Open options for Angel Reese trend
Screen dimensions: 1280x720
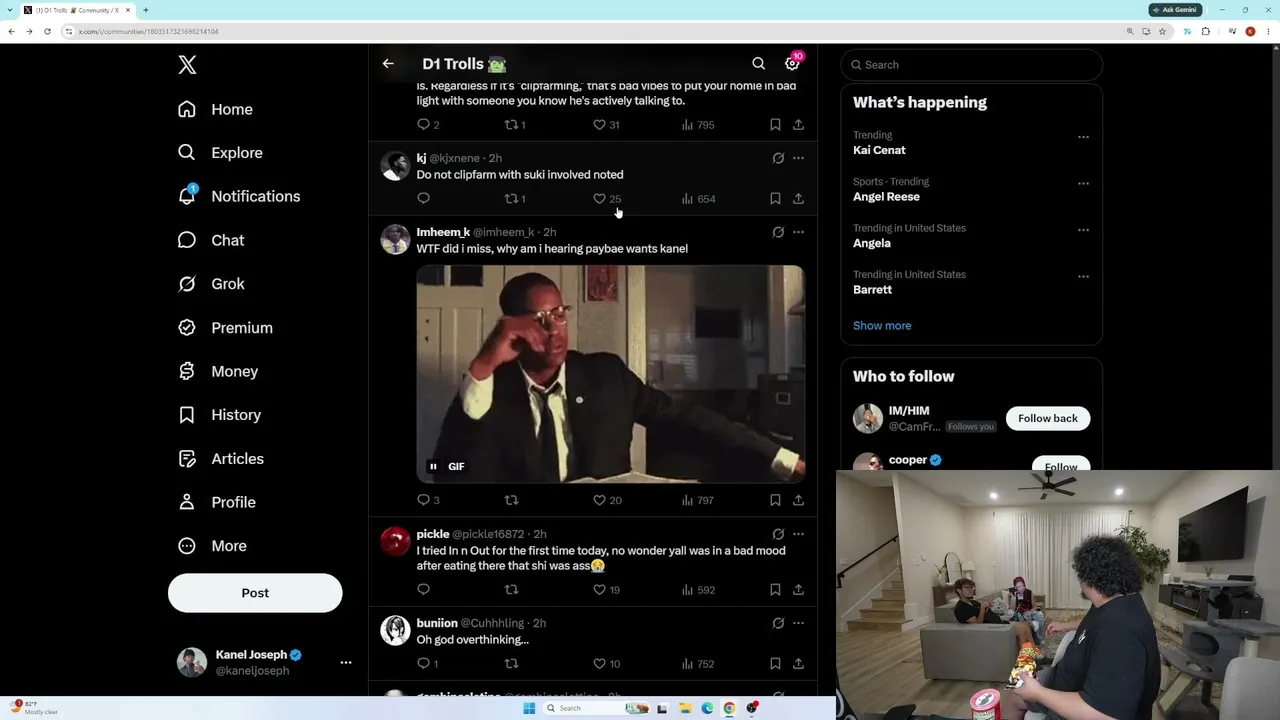pos(1083,184)
